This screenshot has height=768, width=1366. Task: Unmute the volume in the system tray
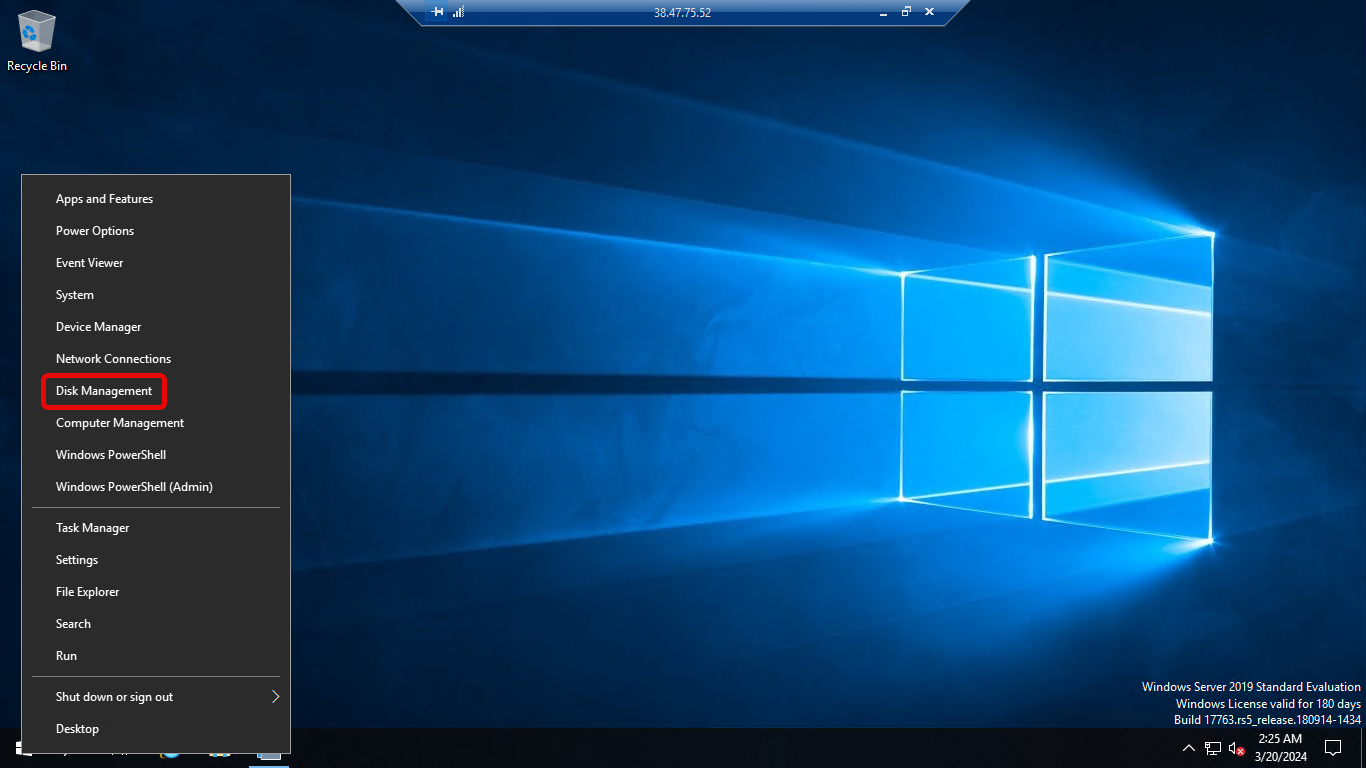[1236, 748]
